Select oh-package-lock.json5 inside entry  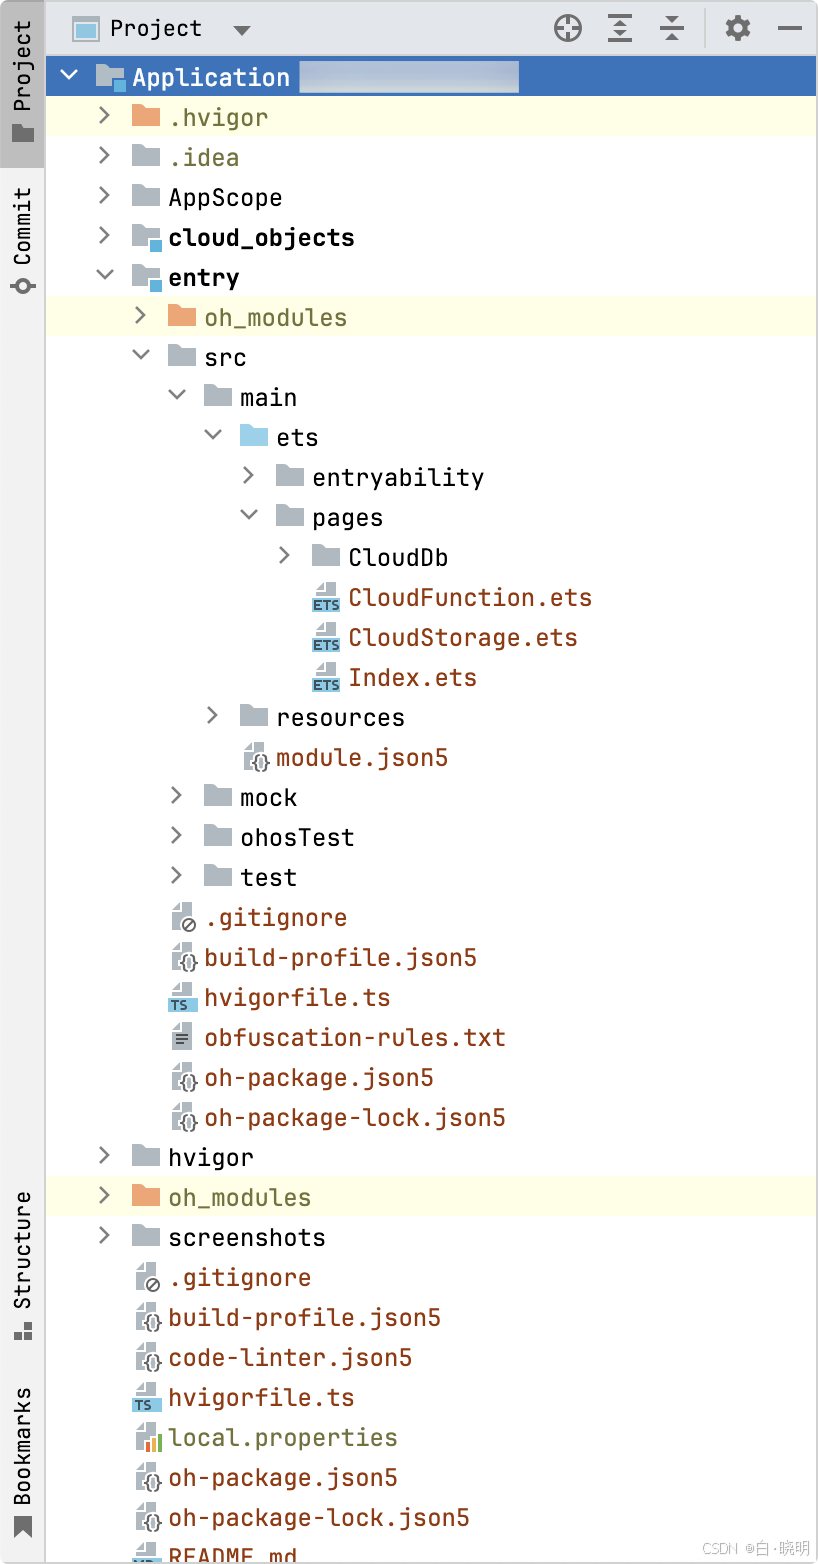tap(355, 1118)
